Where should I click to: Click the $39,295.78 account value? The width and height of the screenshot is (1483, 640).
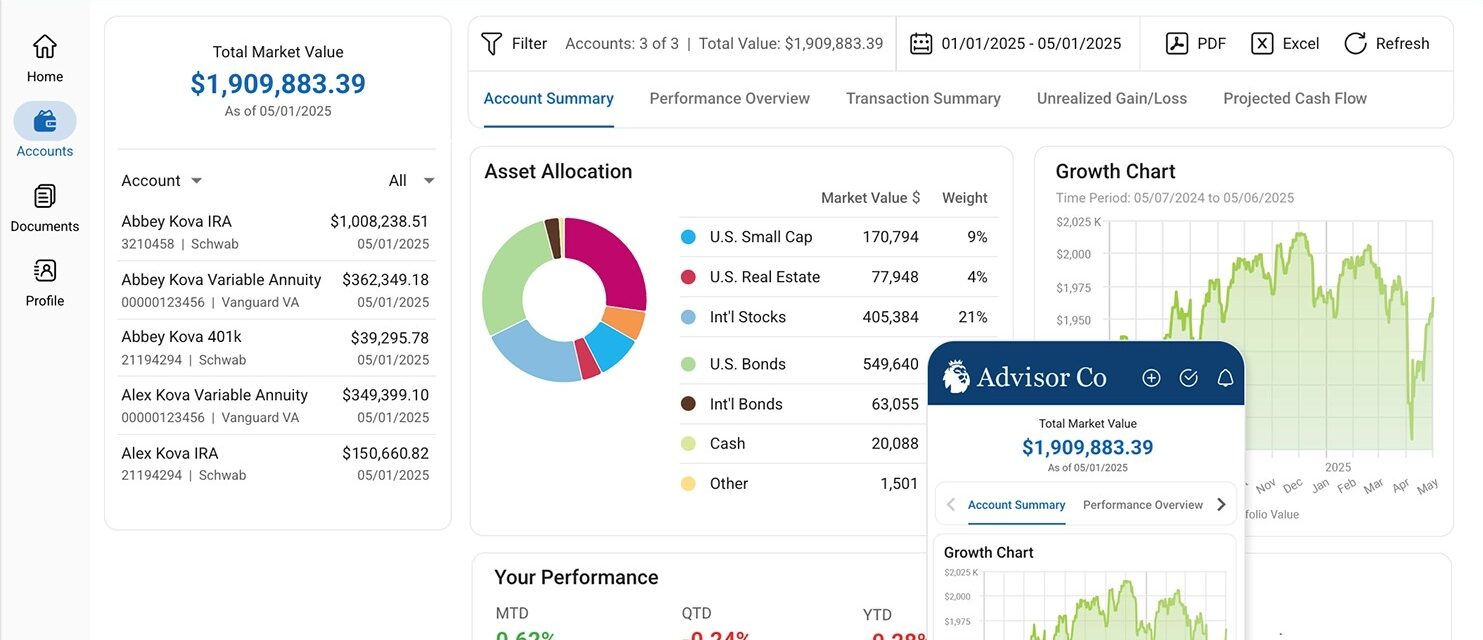(x=390, y=338)
